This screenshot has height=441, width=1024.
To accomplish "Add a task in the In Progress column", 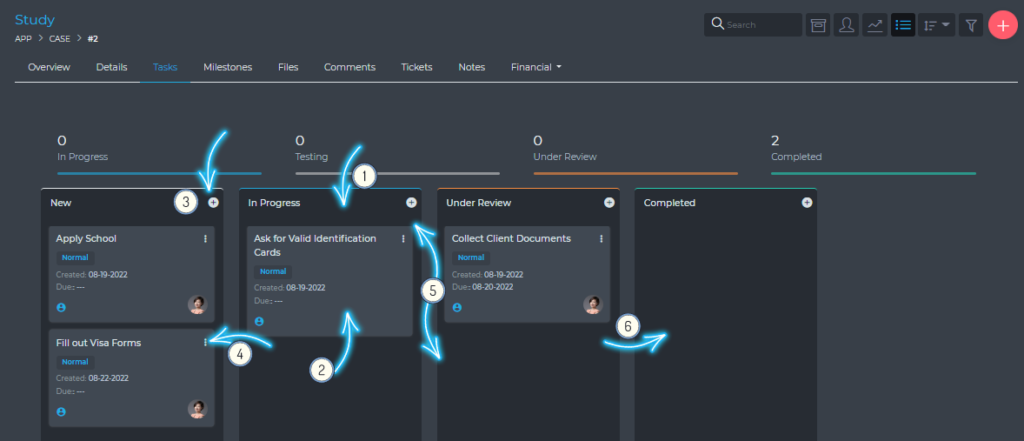I will point(411,202).
